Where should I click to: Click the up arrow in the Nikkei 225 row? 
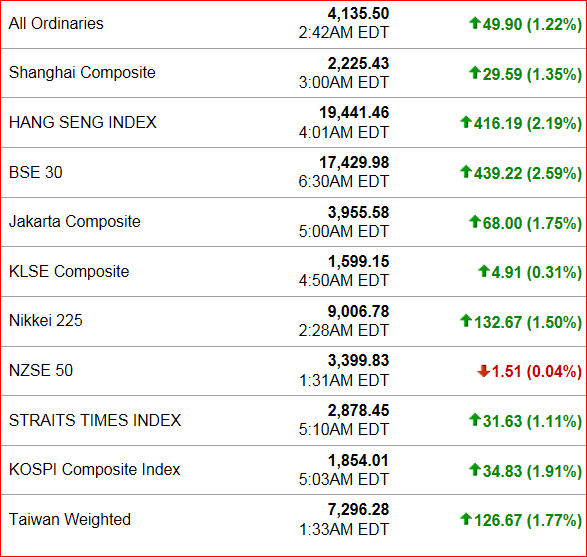466,320
